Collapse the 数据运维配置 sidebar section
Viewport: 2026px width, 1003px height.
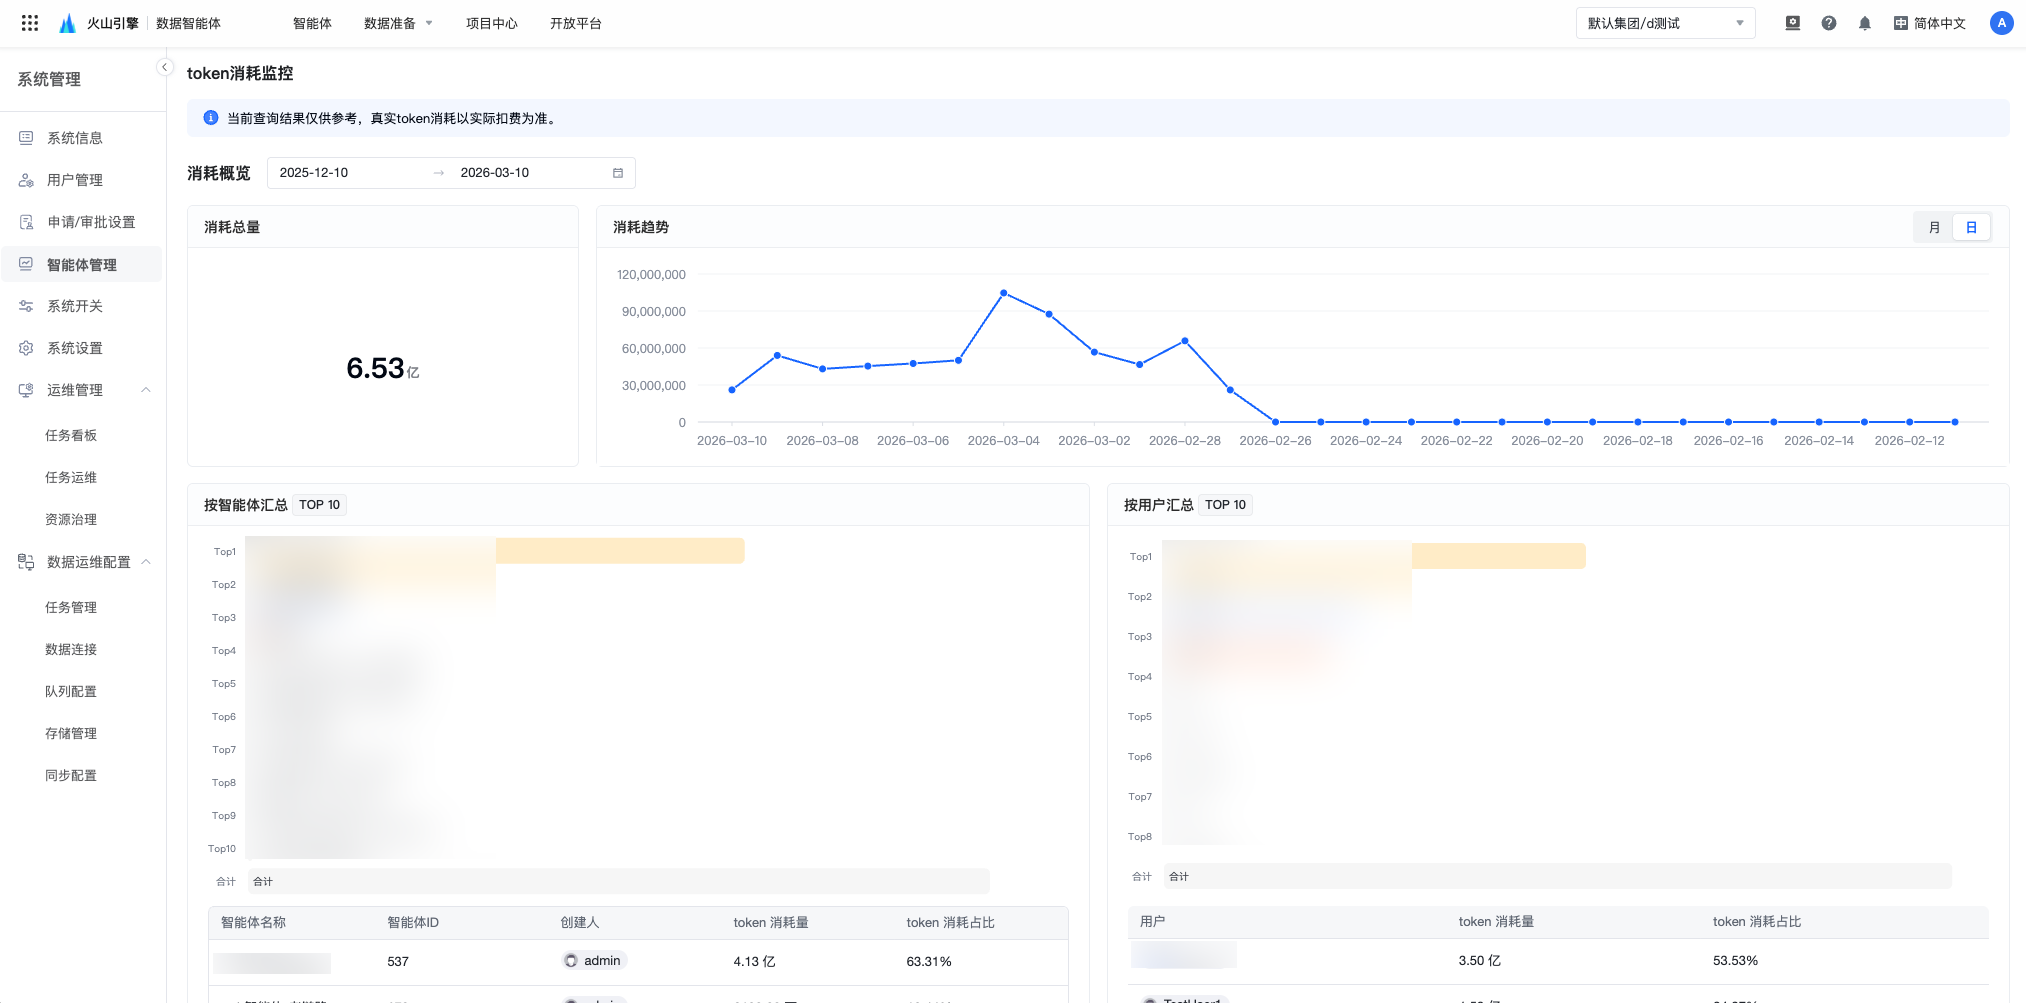tap(146, 562)
